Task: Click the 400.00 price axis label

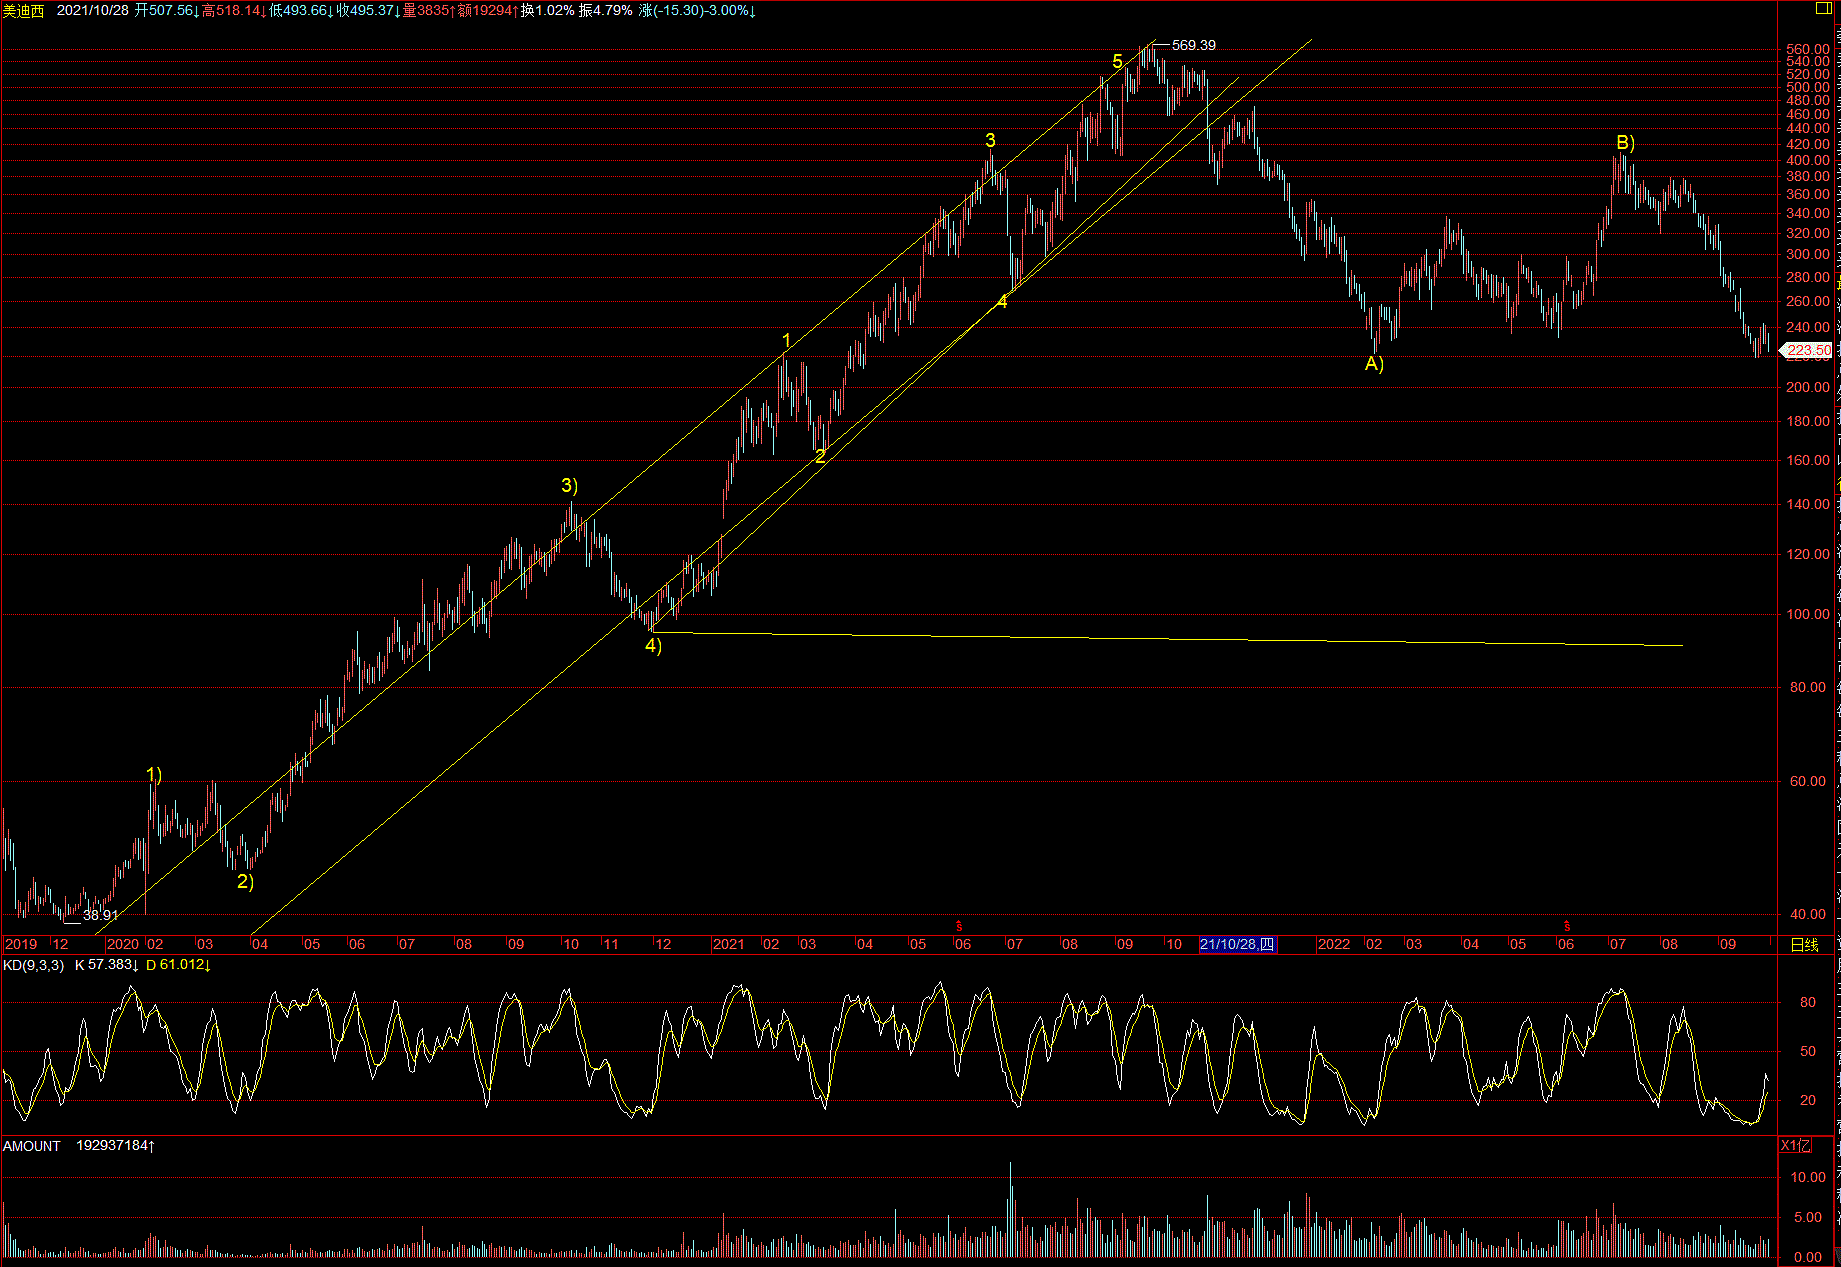Action: coord(1808,160)
